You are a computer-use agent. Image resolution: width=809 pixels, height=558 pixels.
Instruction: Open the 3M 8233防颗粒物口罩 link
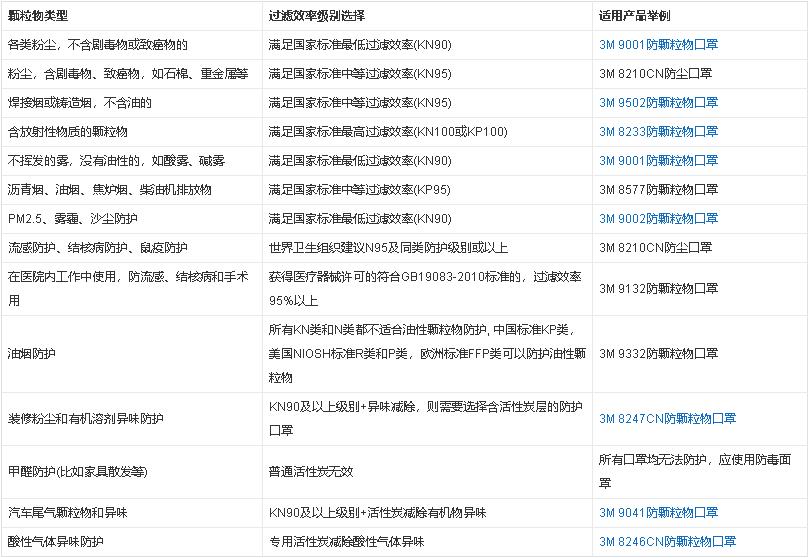click(x=658, y=132)
